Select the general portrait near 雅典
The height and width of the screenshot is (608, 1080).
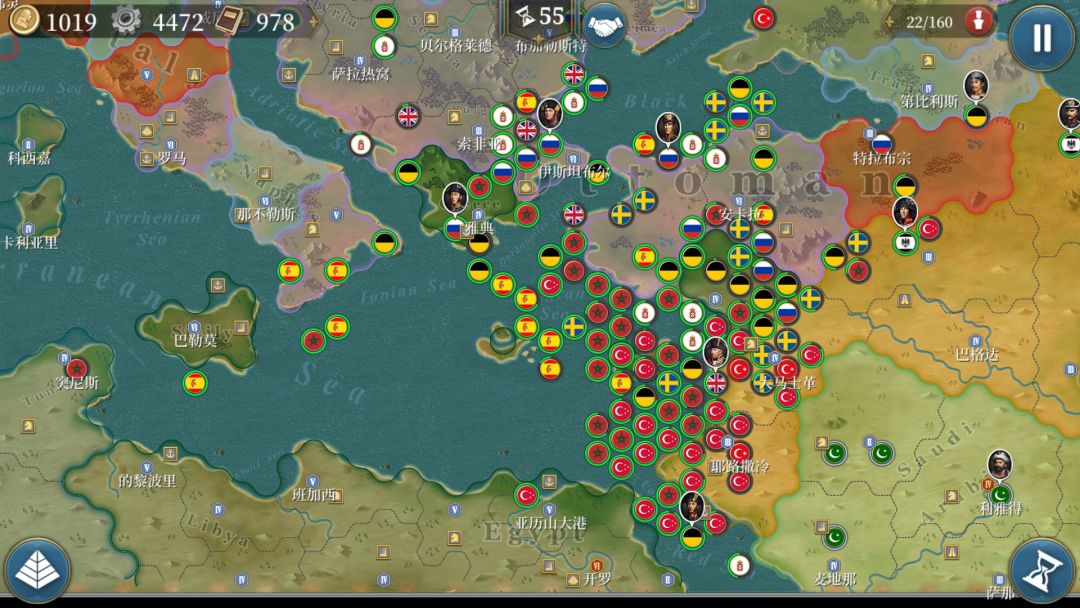455,199
